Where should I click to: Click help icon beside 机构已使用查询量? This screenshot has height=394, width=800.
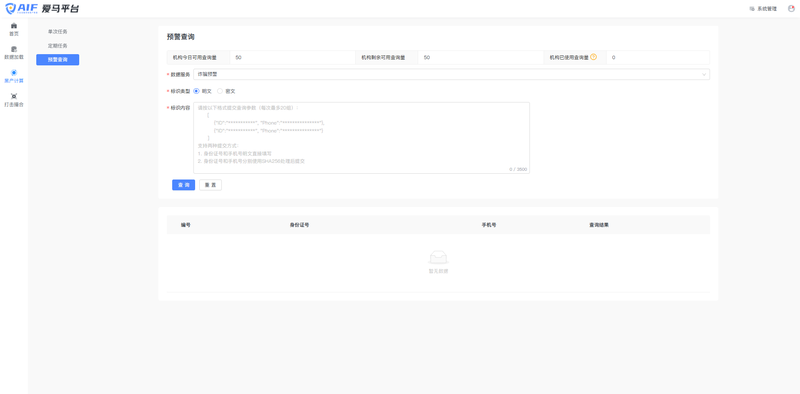[x=593, y=57]
